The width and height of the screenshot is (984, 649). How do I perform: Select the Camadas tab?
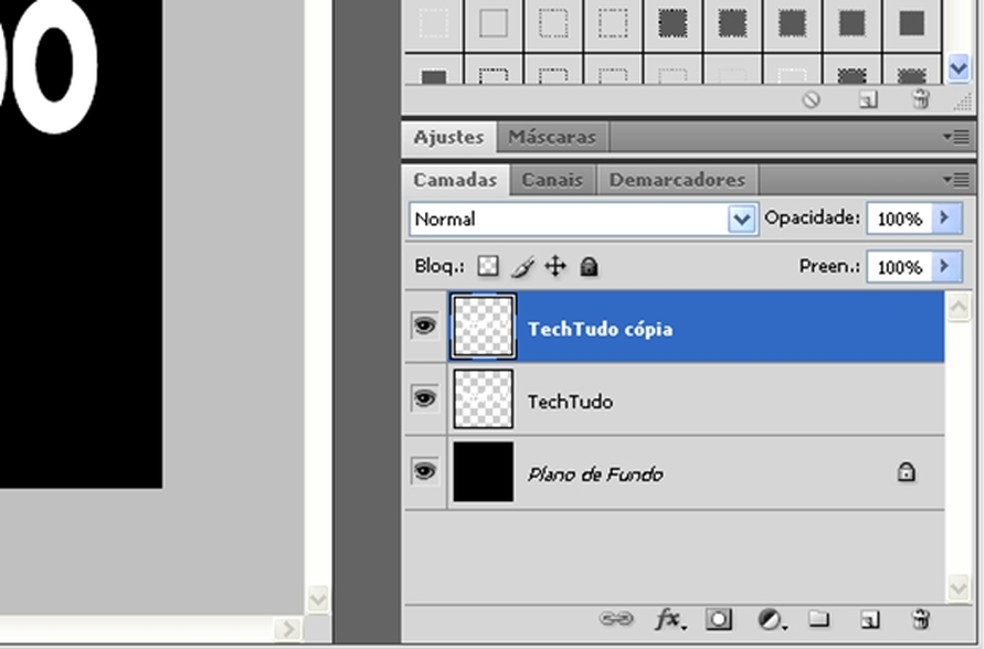(x=455, y=180)
